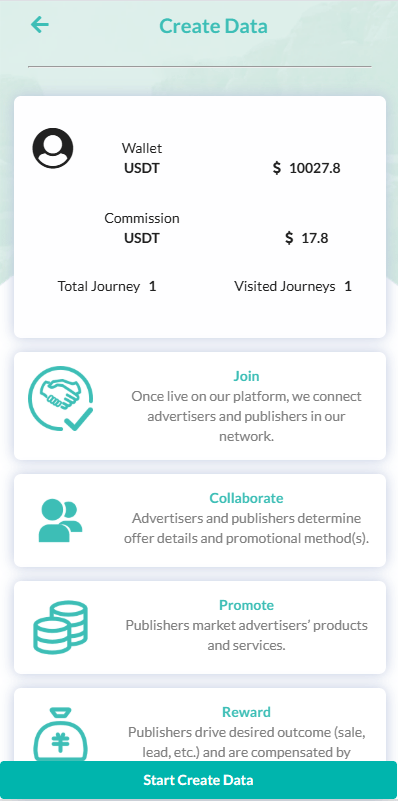
Task: Open the Join heading link
Action: 247,376
